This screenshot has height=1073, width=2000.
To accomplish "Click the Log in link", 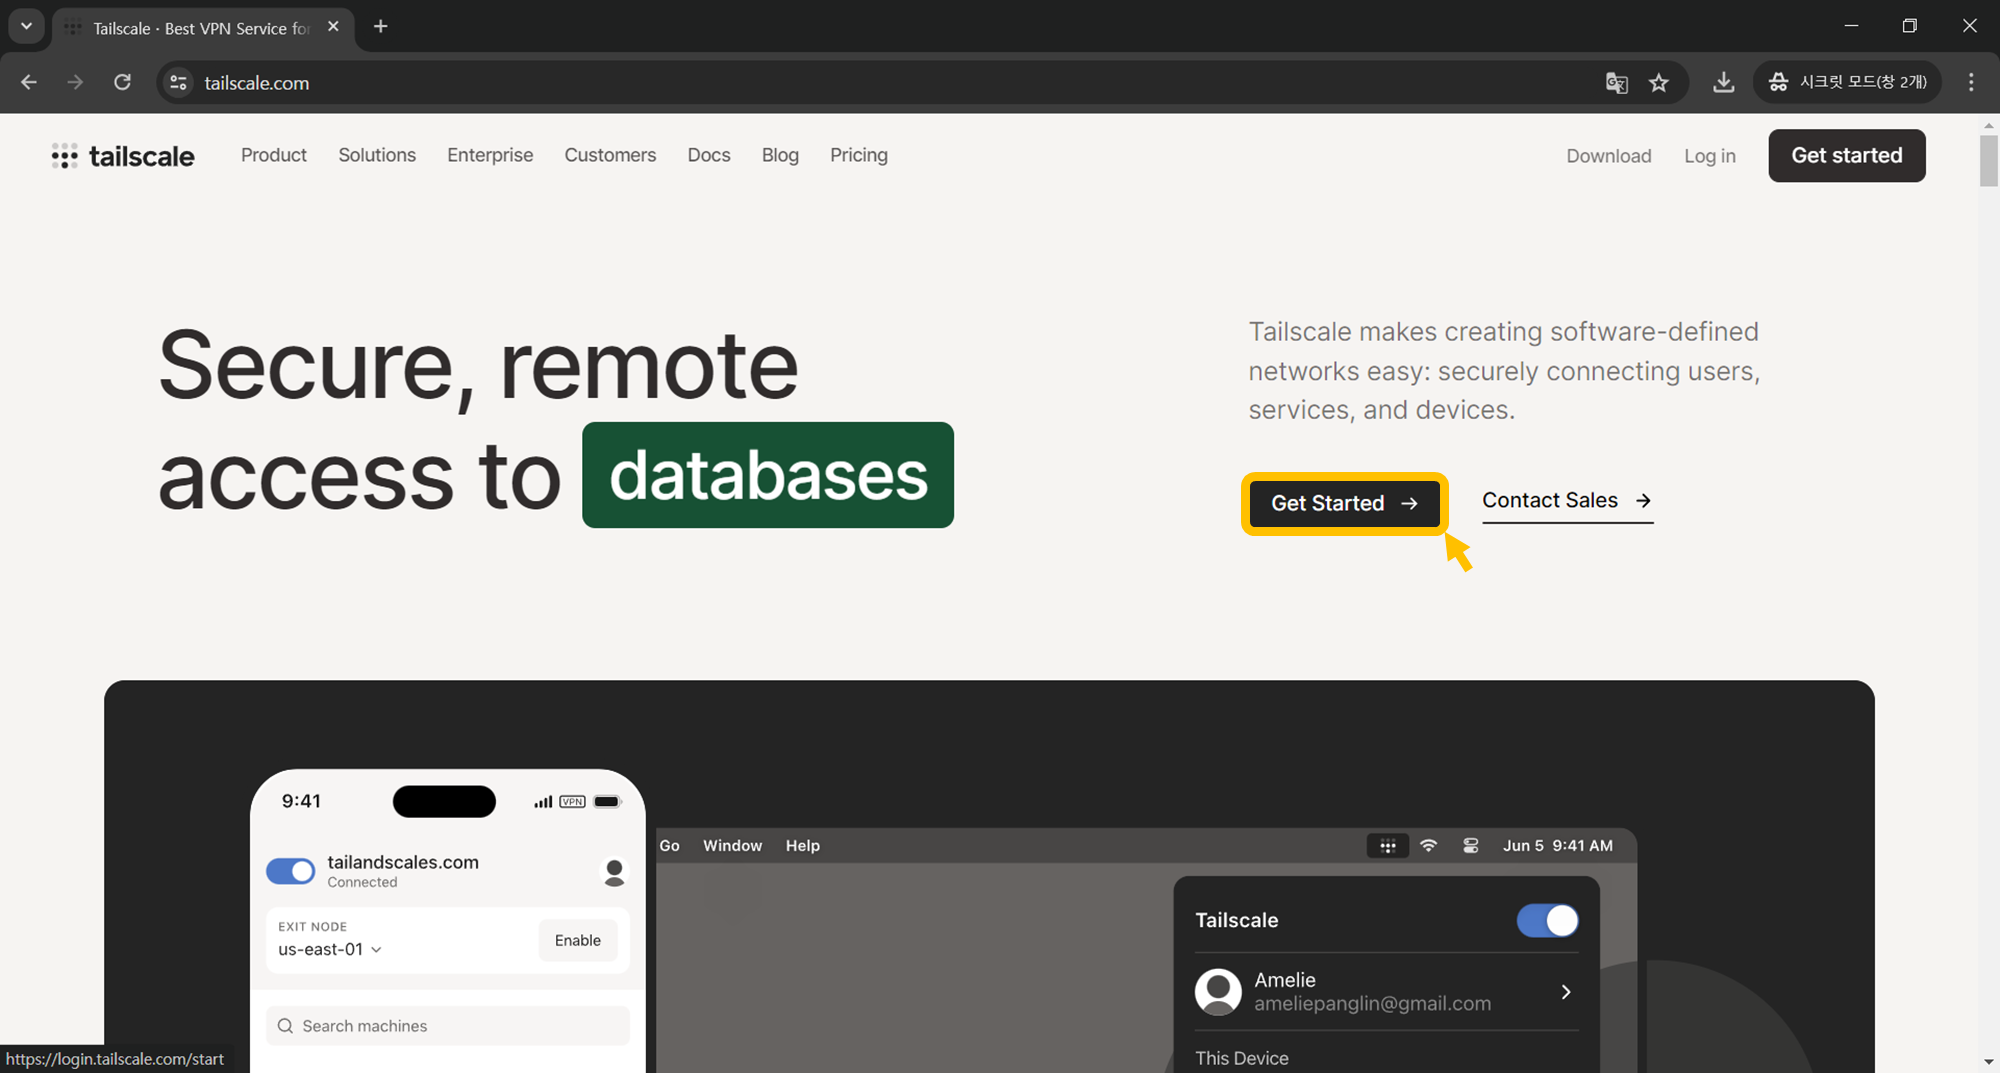I will point(1710,156).
